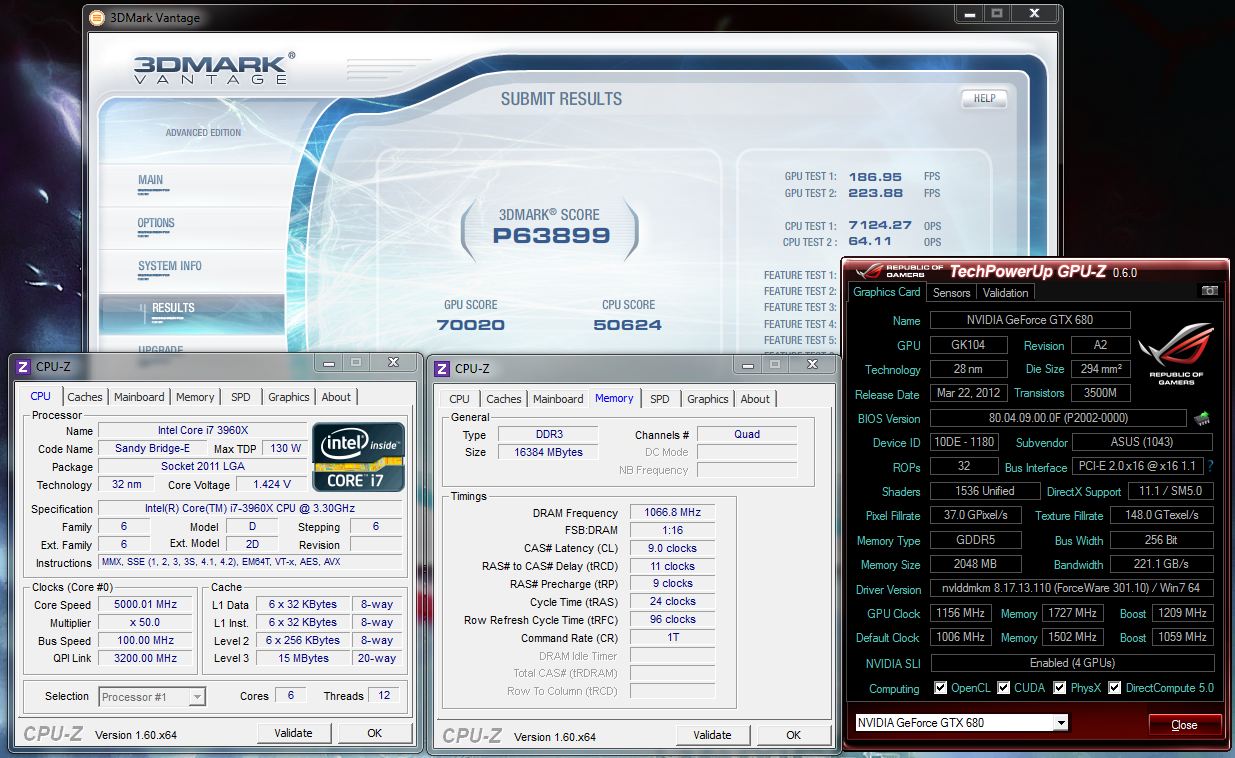Switch to Sensors tab in GPU-Z
1235x758 pixels.
click(x=951, y=293)
